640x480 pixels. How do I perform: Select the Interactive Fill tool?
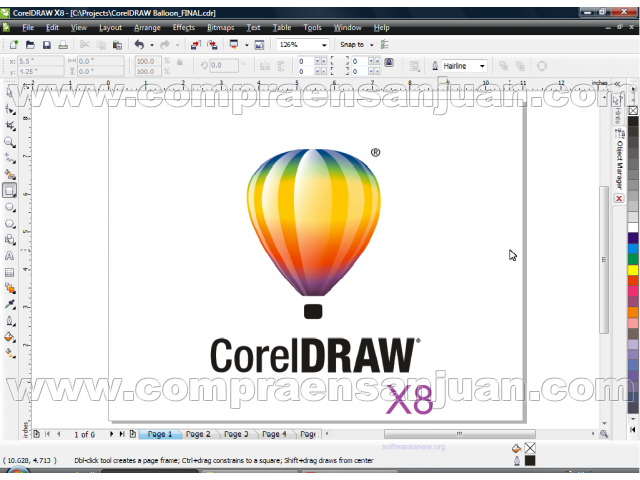pyautogui.click(x=10, y=353)
